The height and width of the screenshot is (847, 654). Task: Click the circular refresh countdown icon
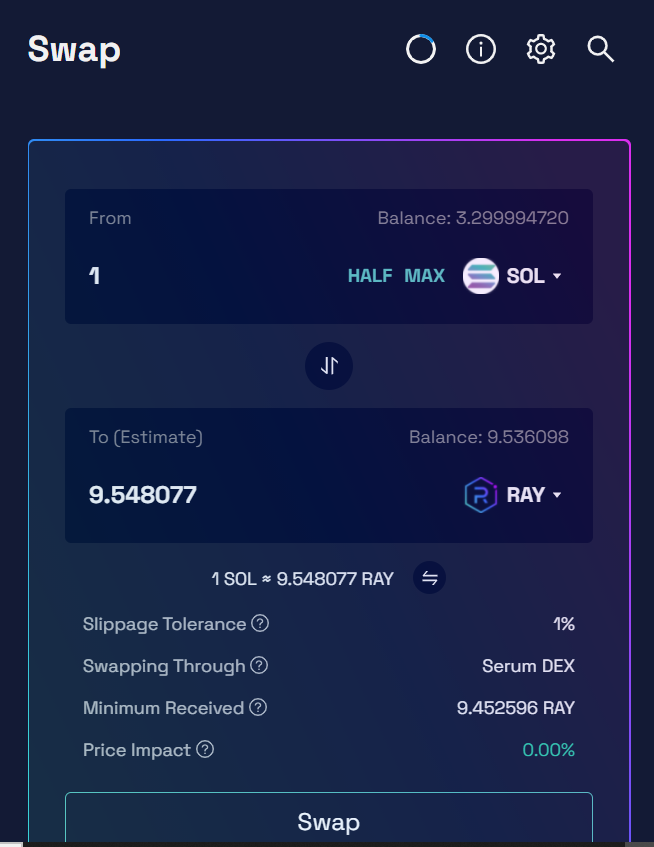[421, 49]
